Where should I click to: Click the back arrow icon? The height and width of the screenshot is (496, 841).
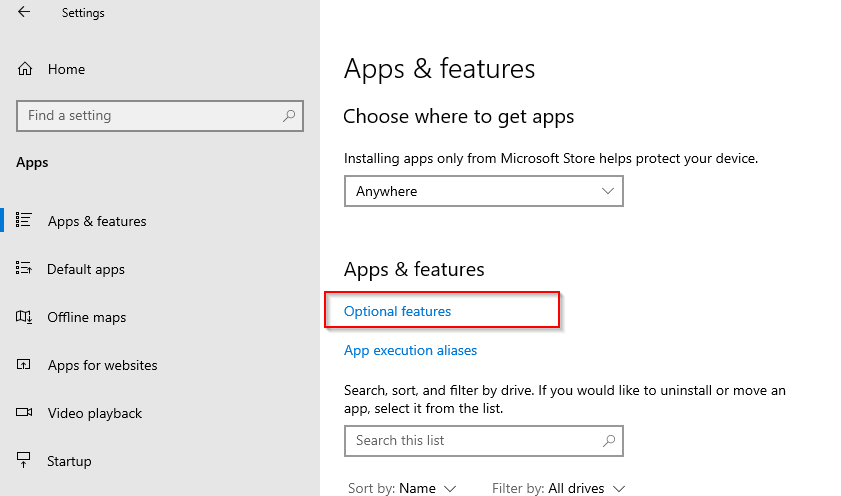(24, 12)
